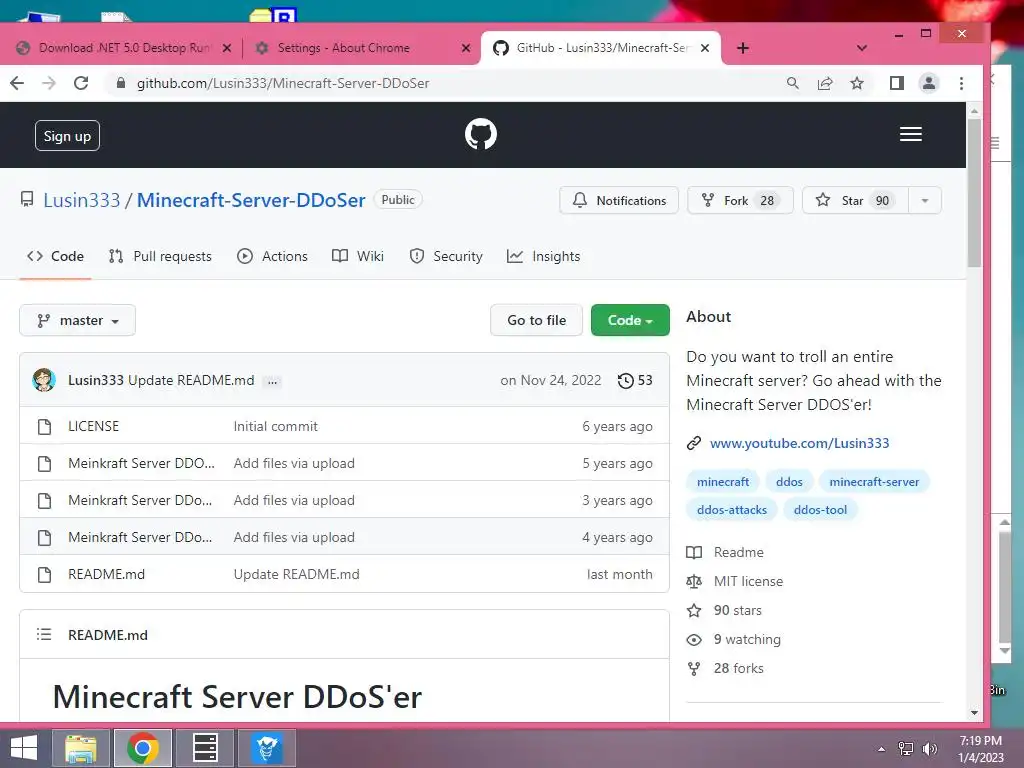Screen dimensions: 1024x768
Task: Open File Explorer from taskbar
Action: click(81, 748)
